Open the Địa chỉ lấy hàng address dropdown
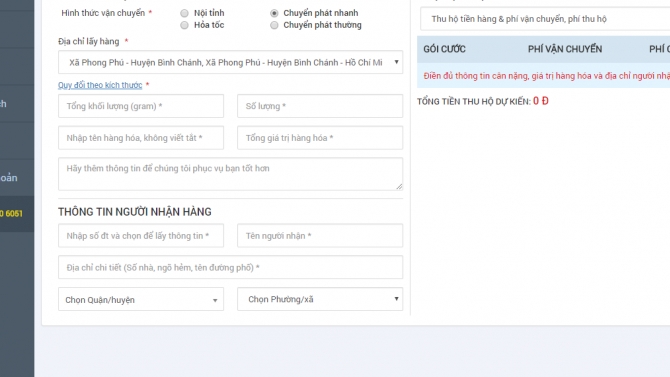The image size is (670, 377). (x=230, y=62)
